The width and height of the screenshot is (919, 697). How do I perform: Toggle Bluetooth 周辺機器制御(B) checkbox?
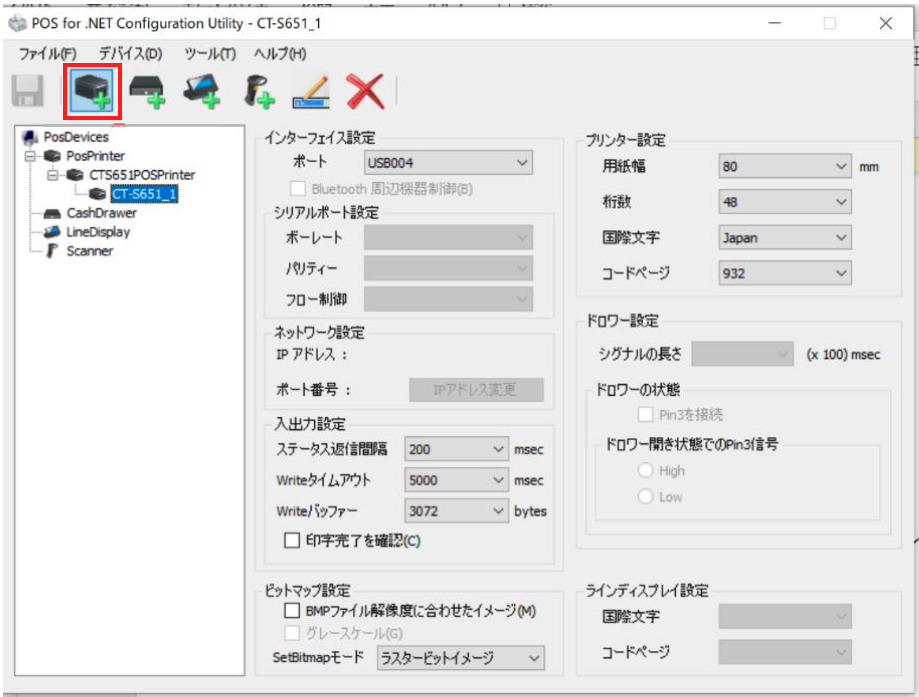tap(298, 189)
